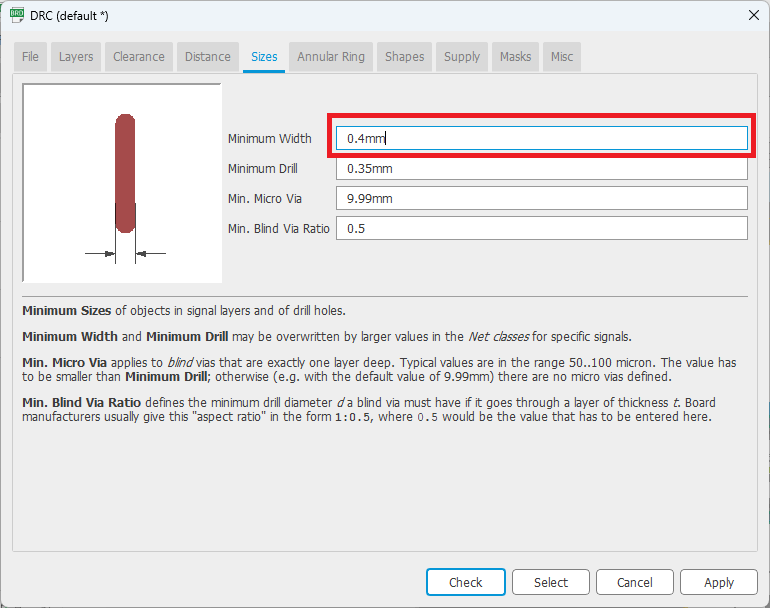Select the Distance tab
770x608 pixels.
[x=208, y=57]
